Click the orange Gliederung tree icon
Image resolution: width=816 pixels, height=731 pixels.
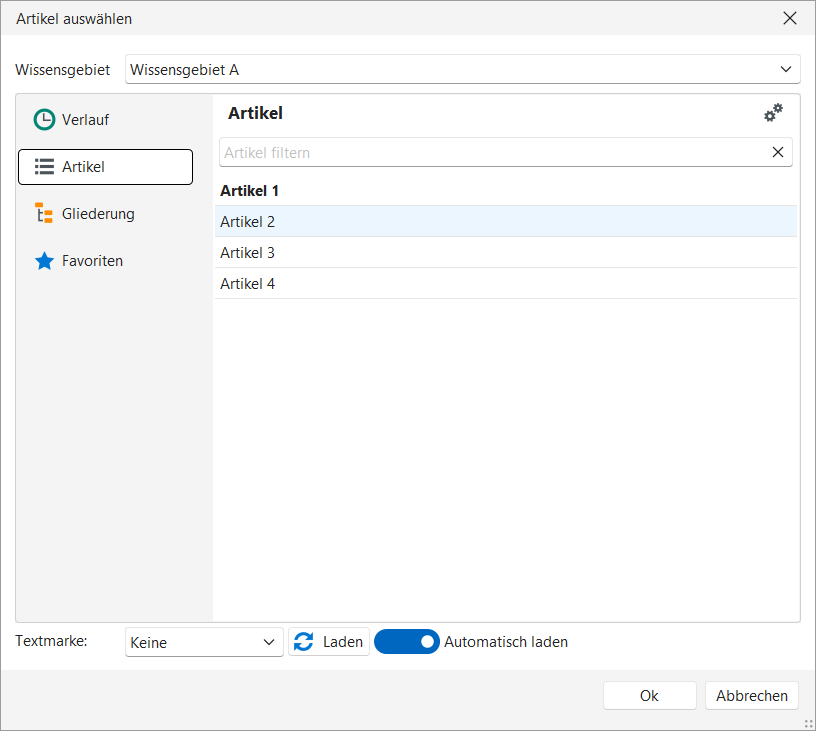tap(44, 214)
